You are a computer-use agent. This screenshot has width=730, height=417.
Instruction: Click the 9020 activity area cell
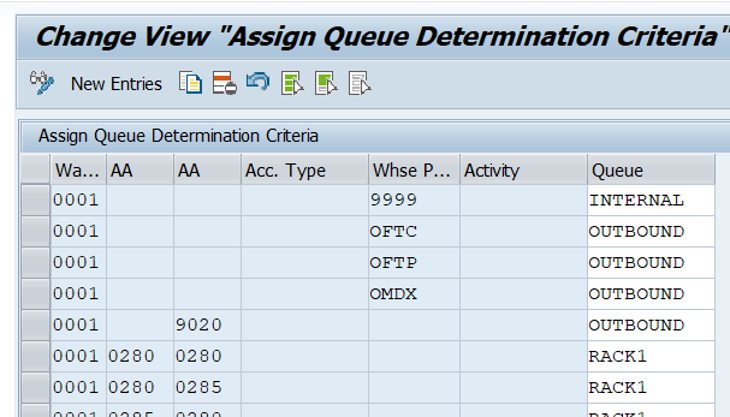pos(207,325)
